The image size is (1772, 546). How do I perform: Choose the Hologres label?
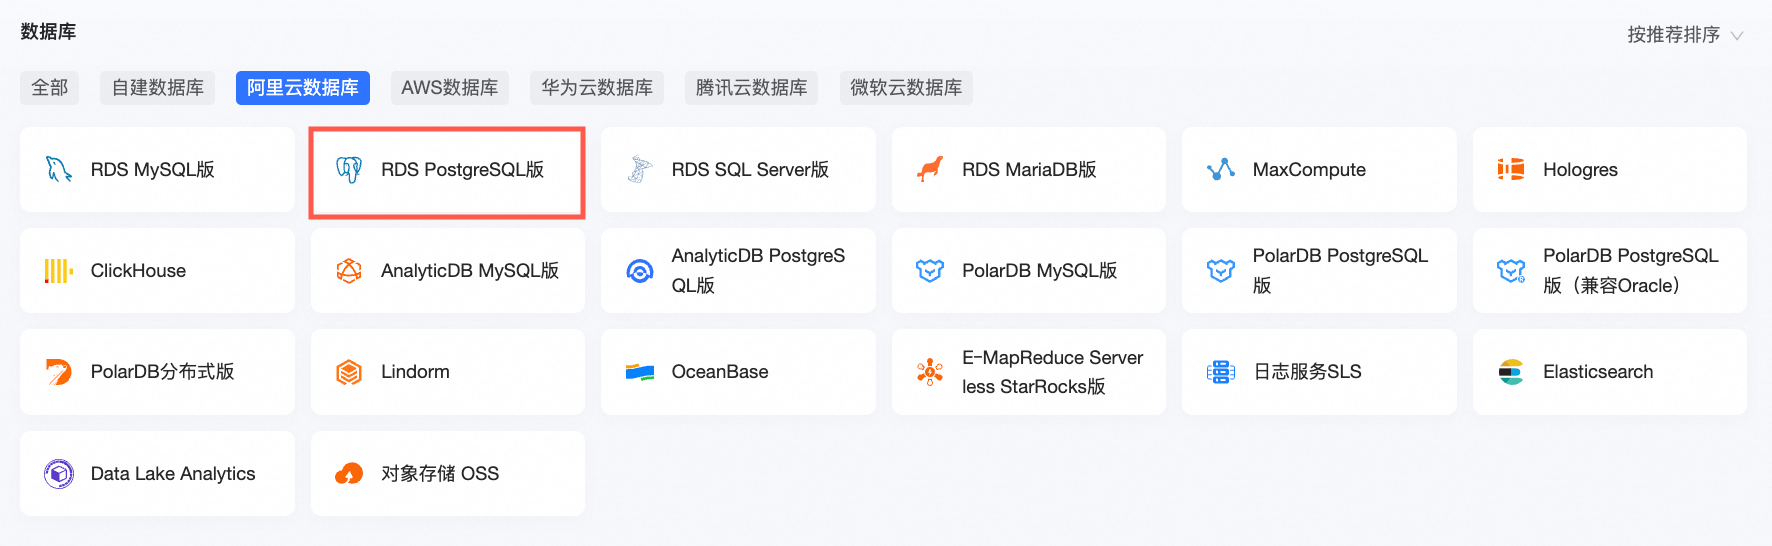pos(1580,170)
